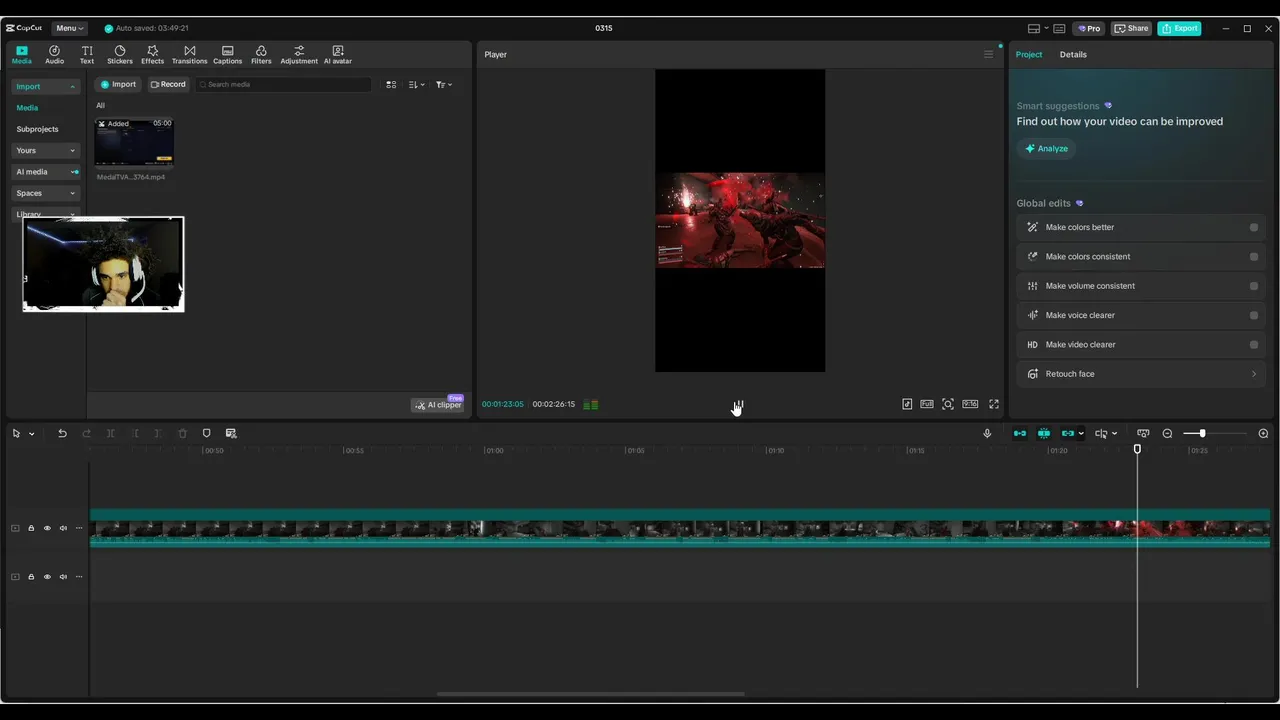Open the linkage options dropdown arrow
1280x720 pixels.
tap(1081, 433)
